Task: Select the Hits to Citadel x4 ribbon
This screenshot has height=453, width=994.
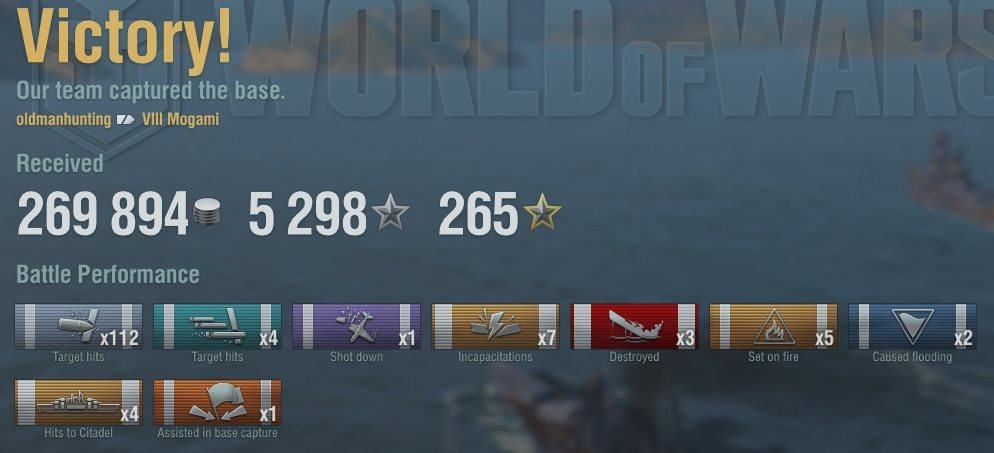Action: tap(78, 402)
